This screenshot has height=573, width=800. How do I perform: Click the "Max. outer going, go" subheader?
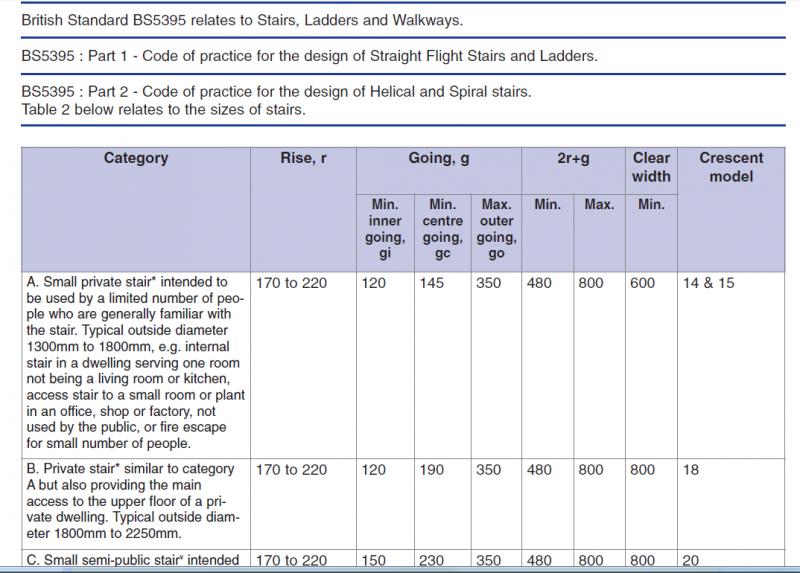497,229
